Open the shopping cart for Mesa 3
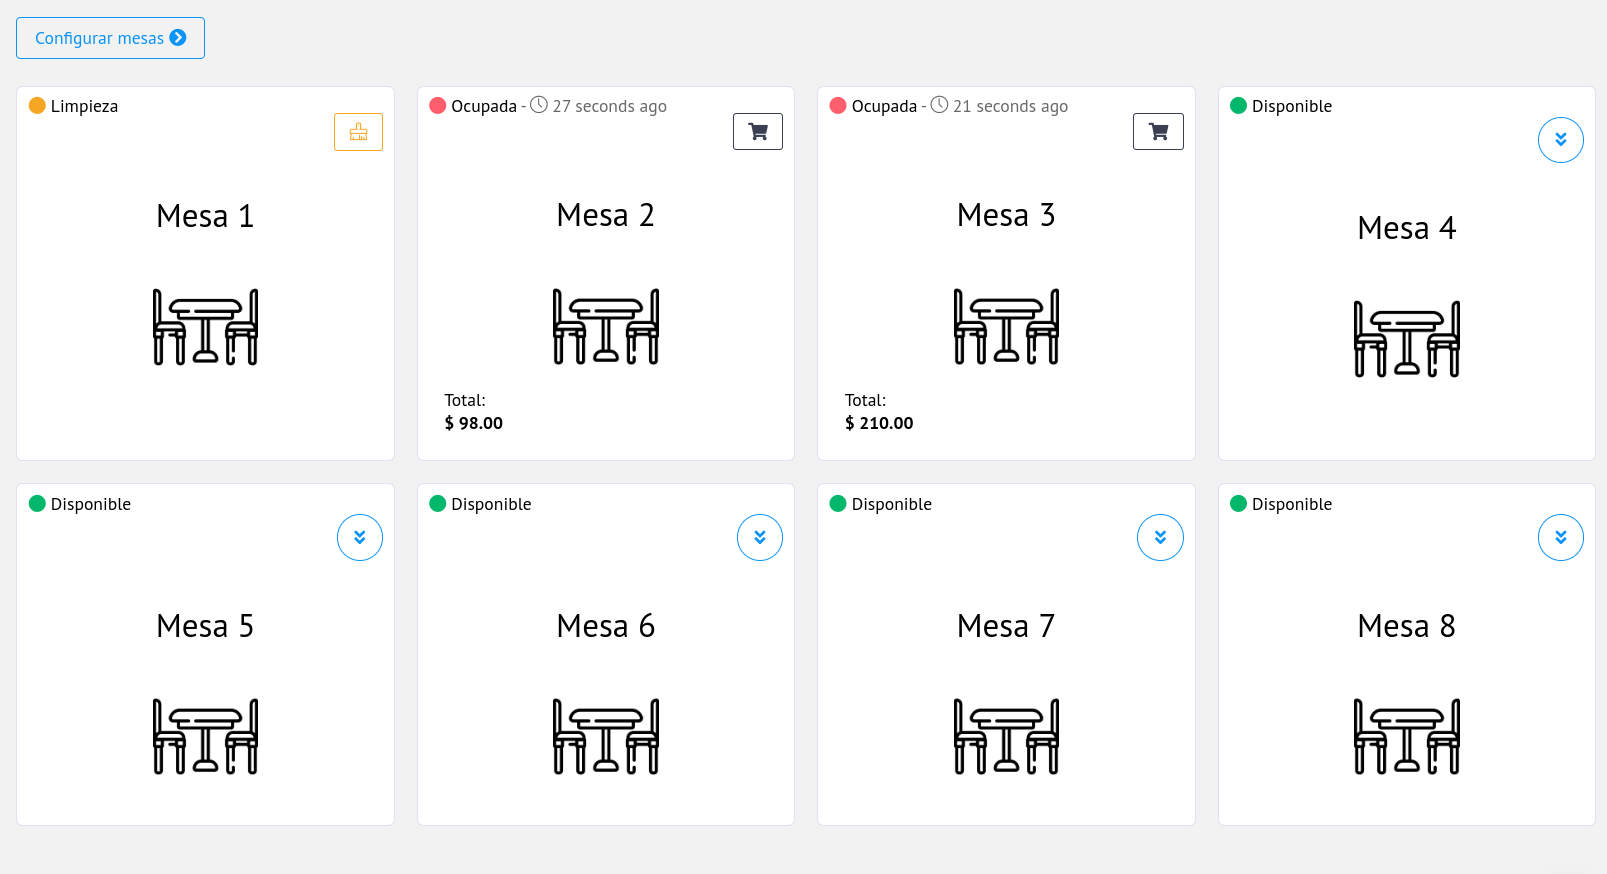 [x=1158, y=131]
